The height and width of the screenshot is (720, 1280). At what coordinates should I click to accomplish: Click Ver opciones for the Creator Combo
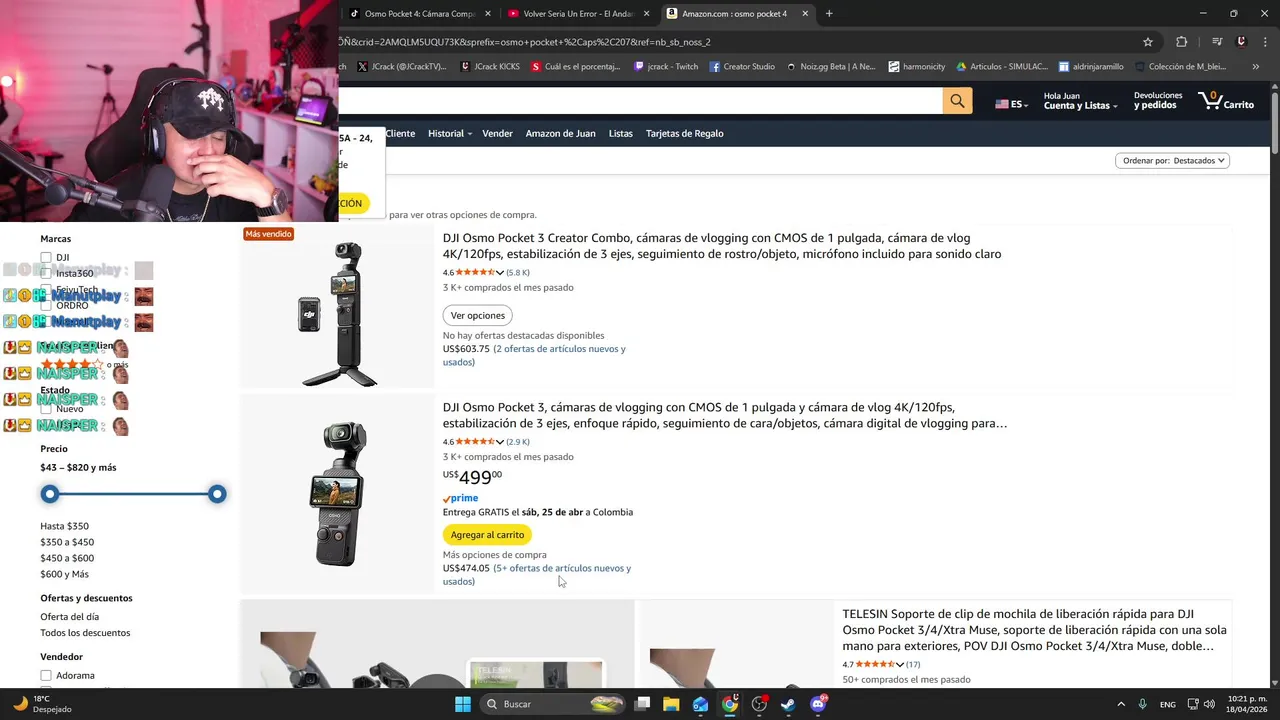tap(478, 315)
